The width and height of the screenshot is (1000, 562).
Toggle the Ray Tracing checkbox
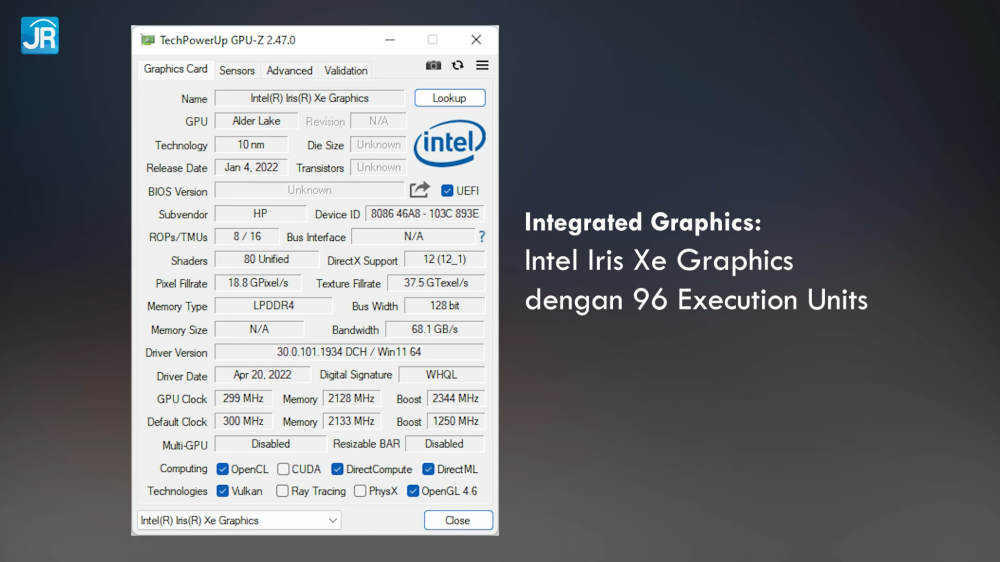coord(284,491)
